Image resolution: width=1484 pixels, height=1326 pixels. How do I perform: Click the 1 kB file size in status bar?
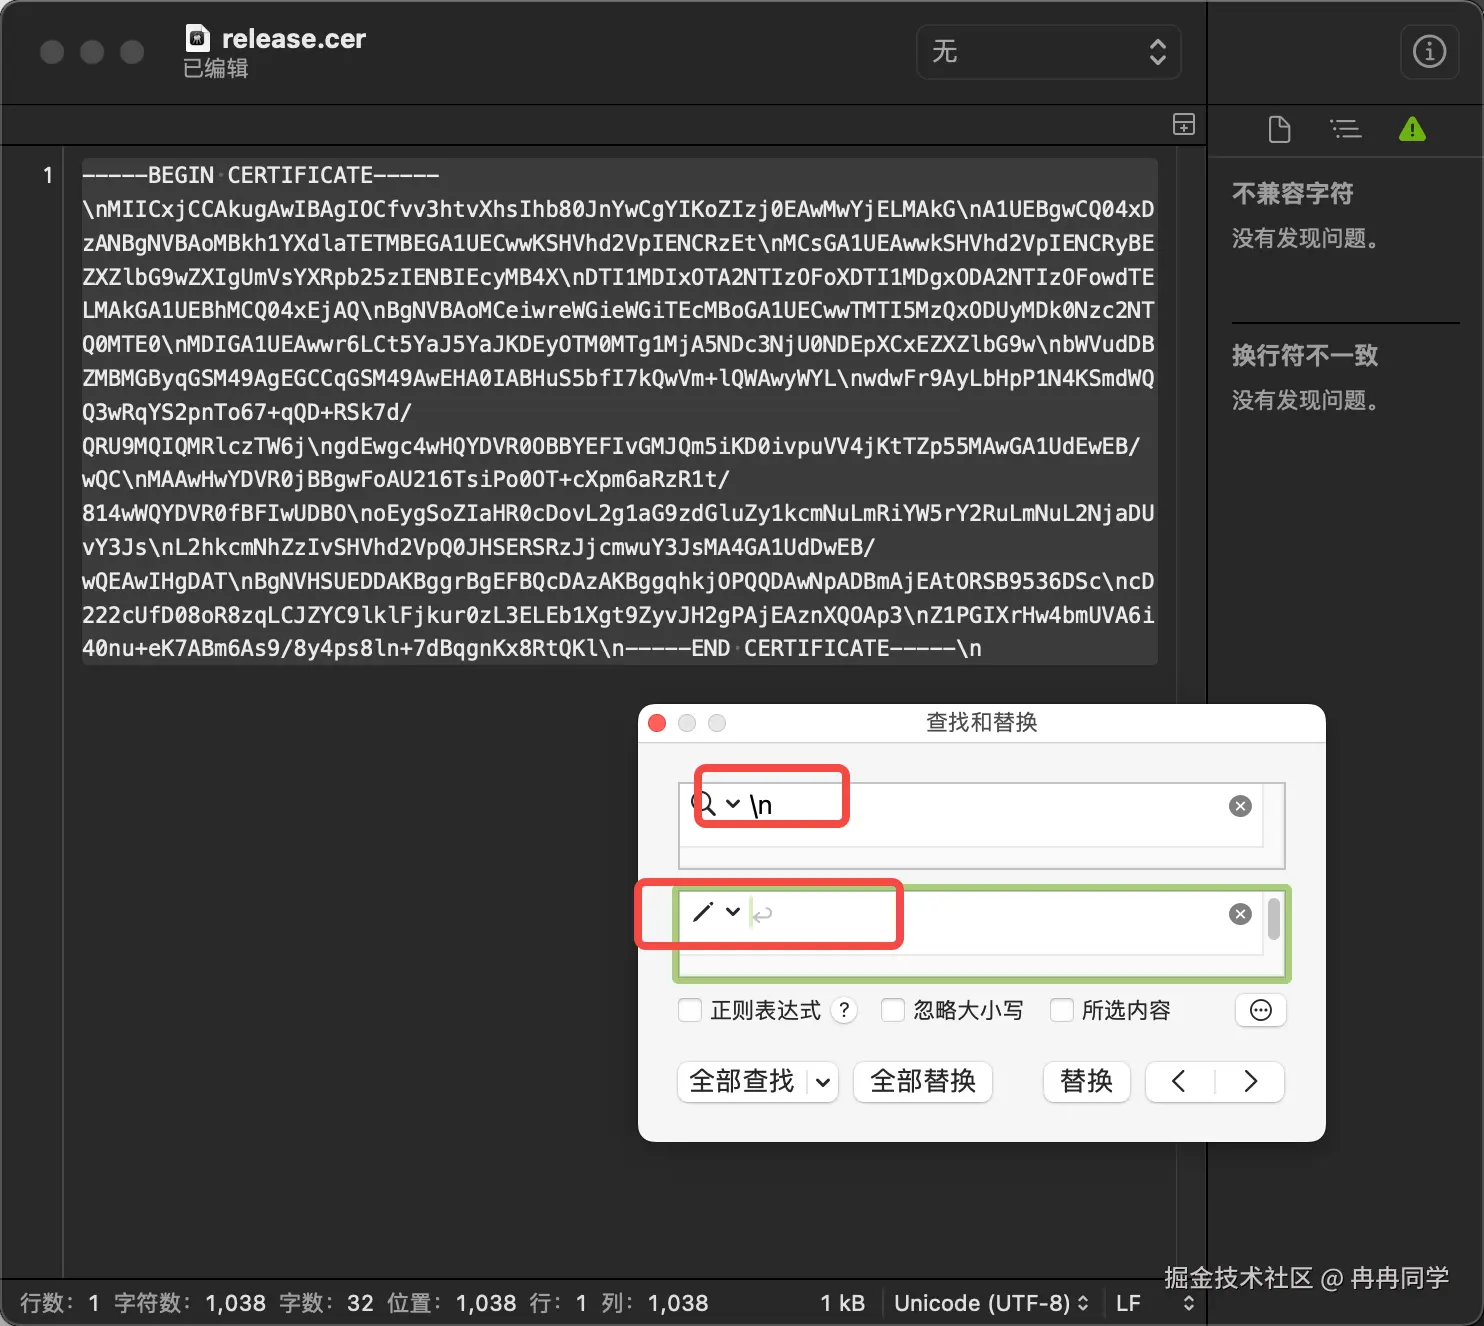click(x=842, y=1303)
